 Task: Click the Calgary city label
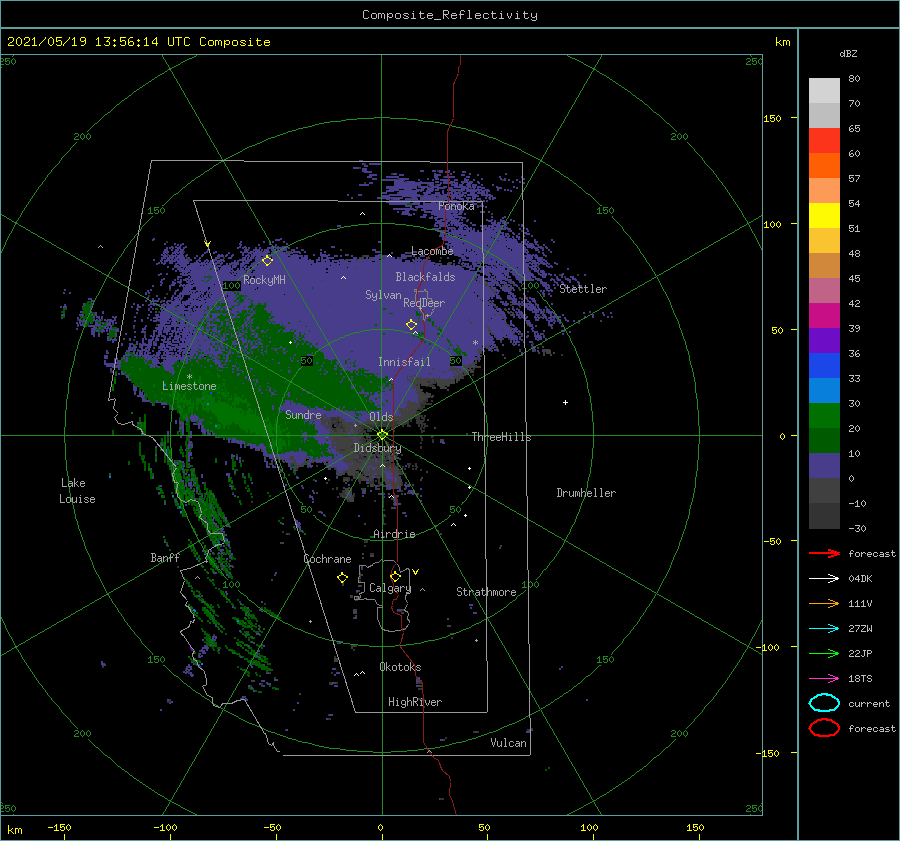[x=390, y=588]
